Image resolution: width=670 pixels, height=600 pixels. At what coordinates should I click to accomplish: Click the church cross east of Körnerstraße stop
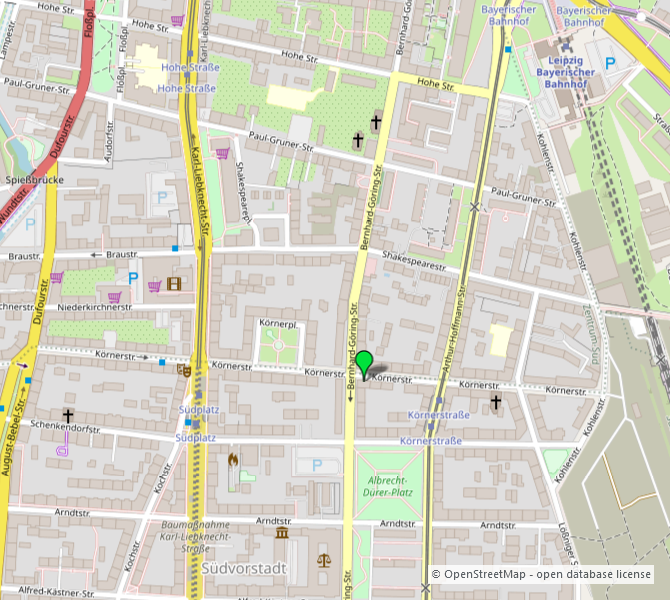pos(495,402)
